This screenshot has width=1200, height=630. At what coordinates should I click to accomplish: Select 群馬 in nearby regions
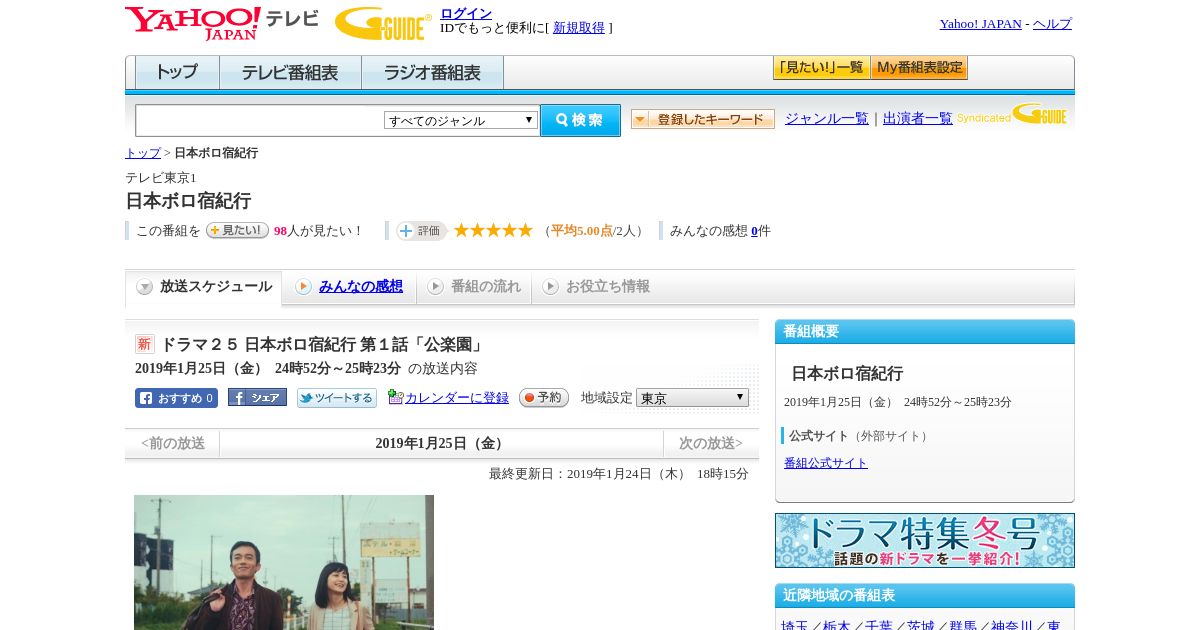963,626
